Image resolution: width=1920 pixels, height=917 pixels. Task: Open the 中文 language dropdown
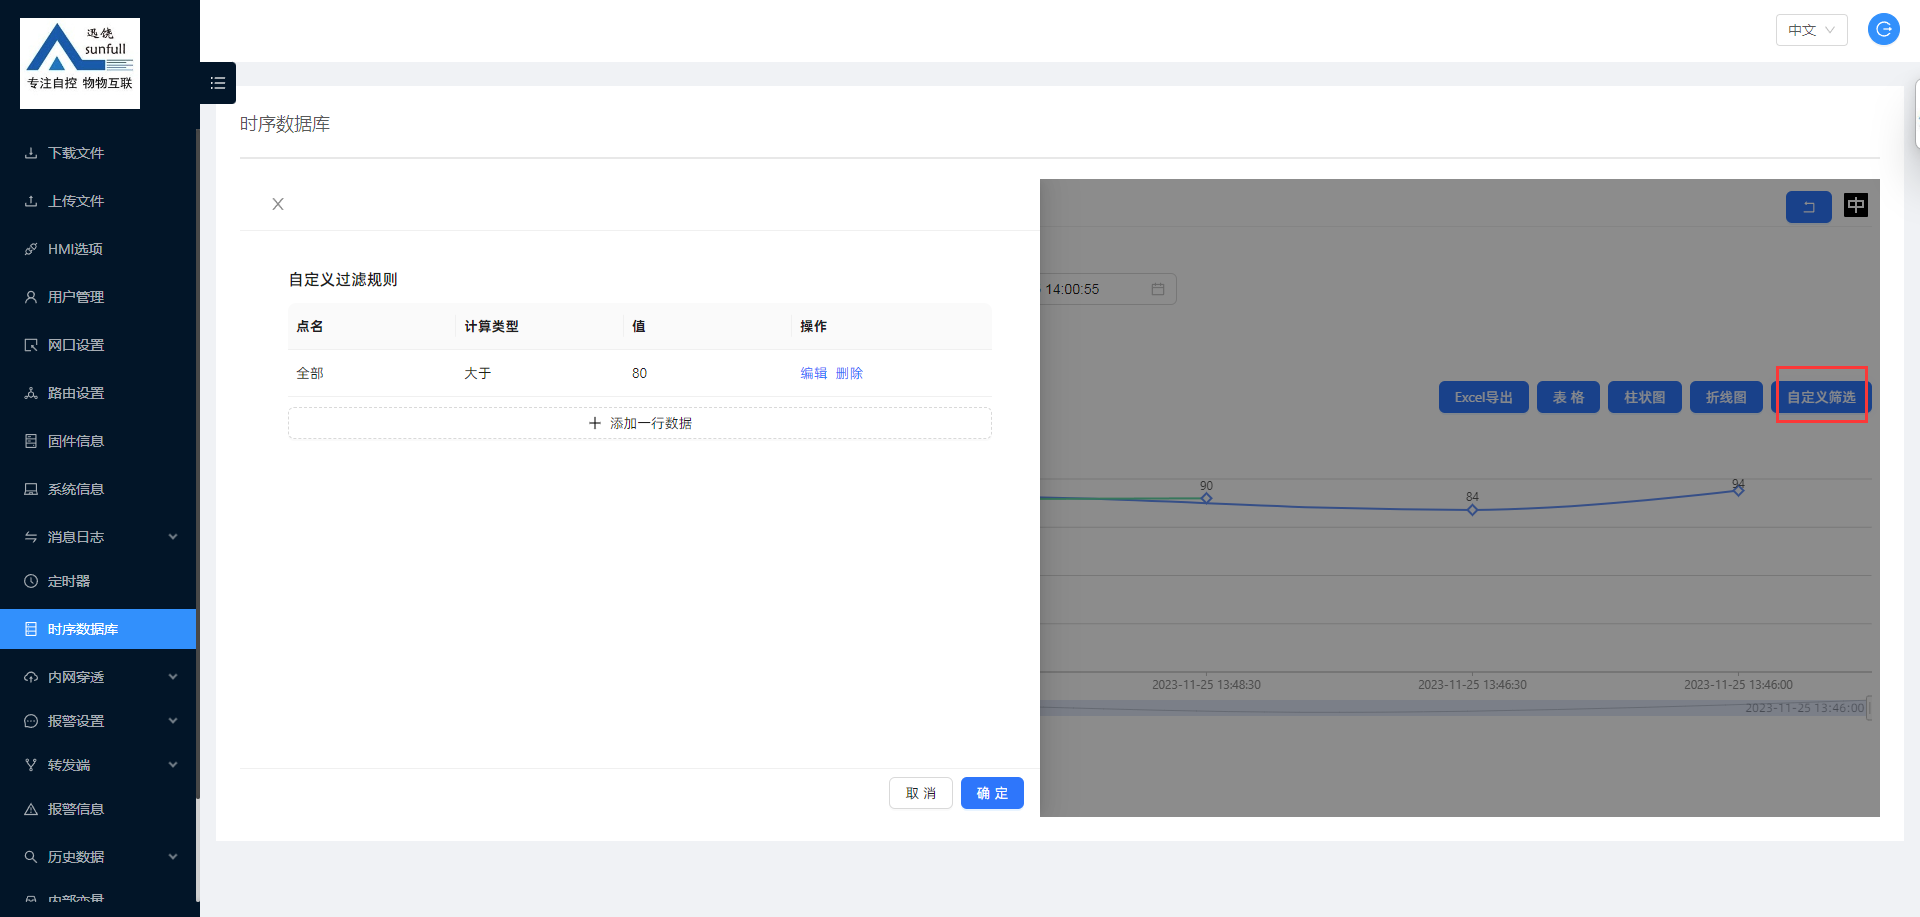1811,30
